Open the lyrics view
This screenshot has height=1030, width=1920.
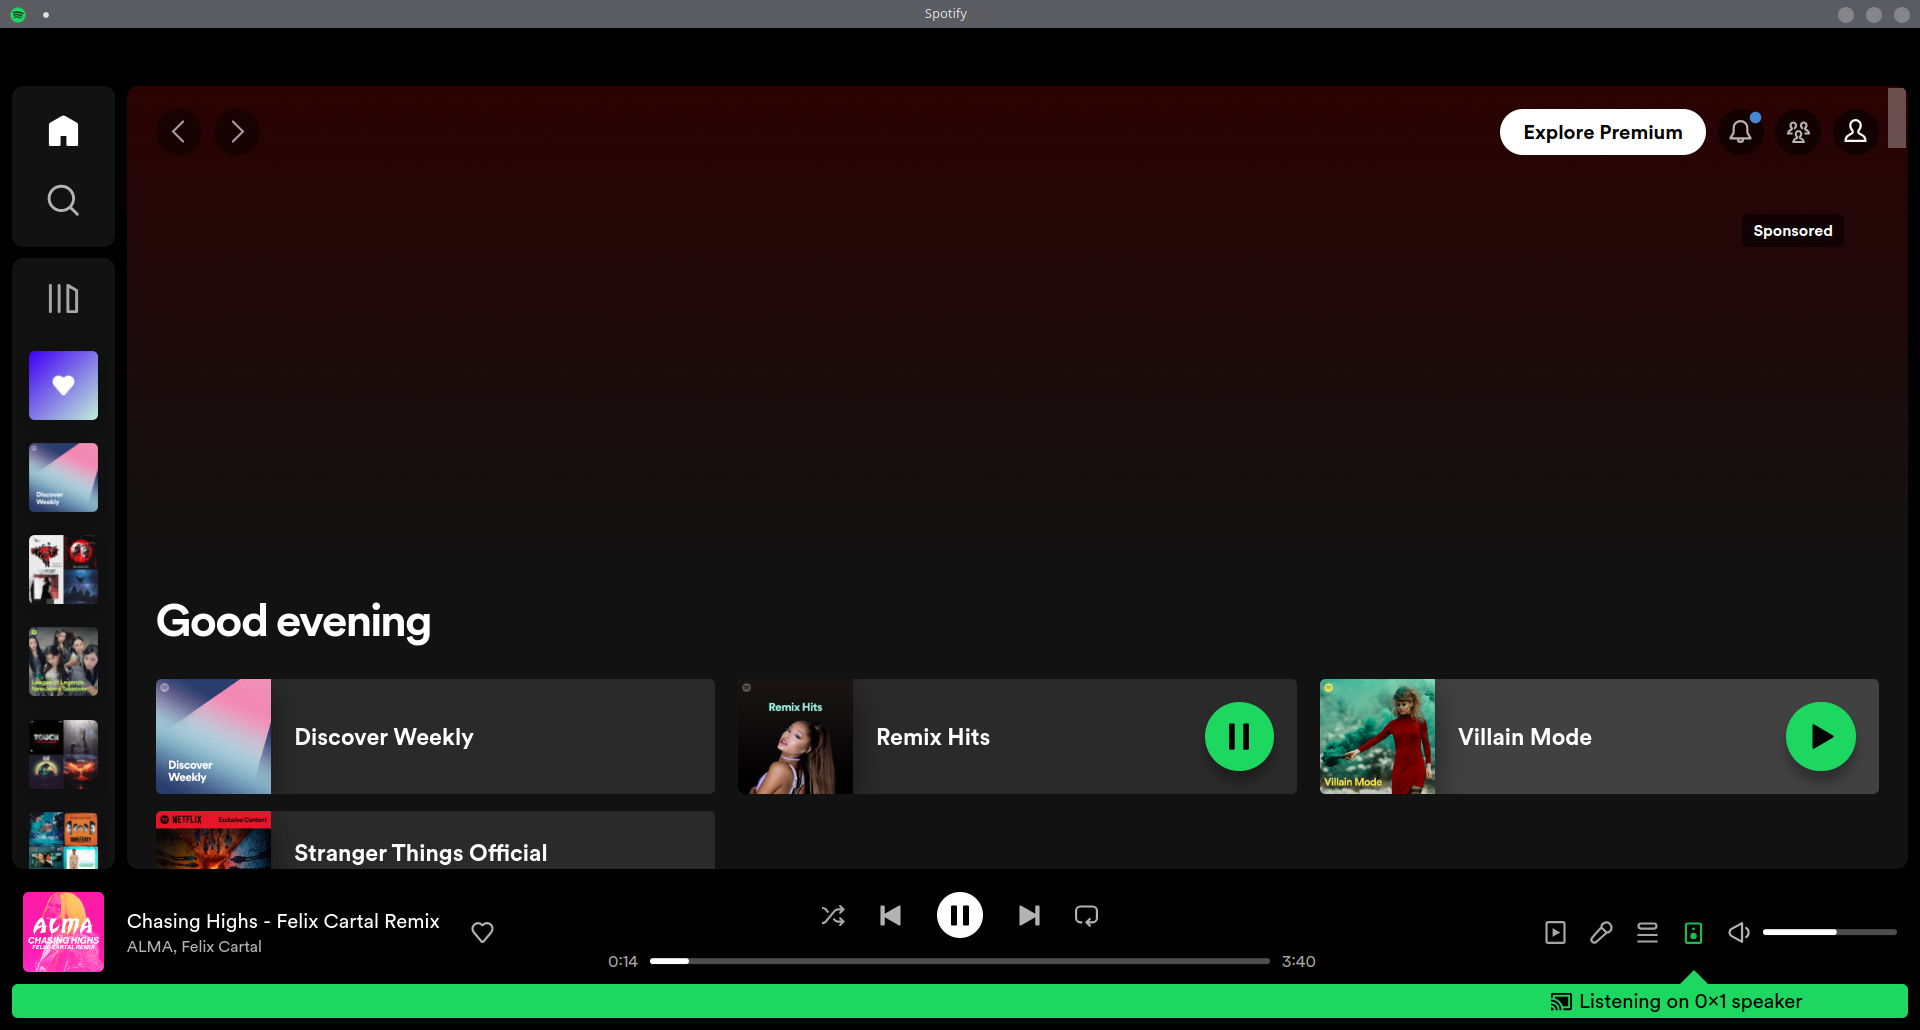(1601, 932)
